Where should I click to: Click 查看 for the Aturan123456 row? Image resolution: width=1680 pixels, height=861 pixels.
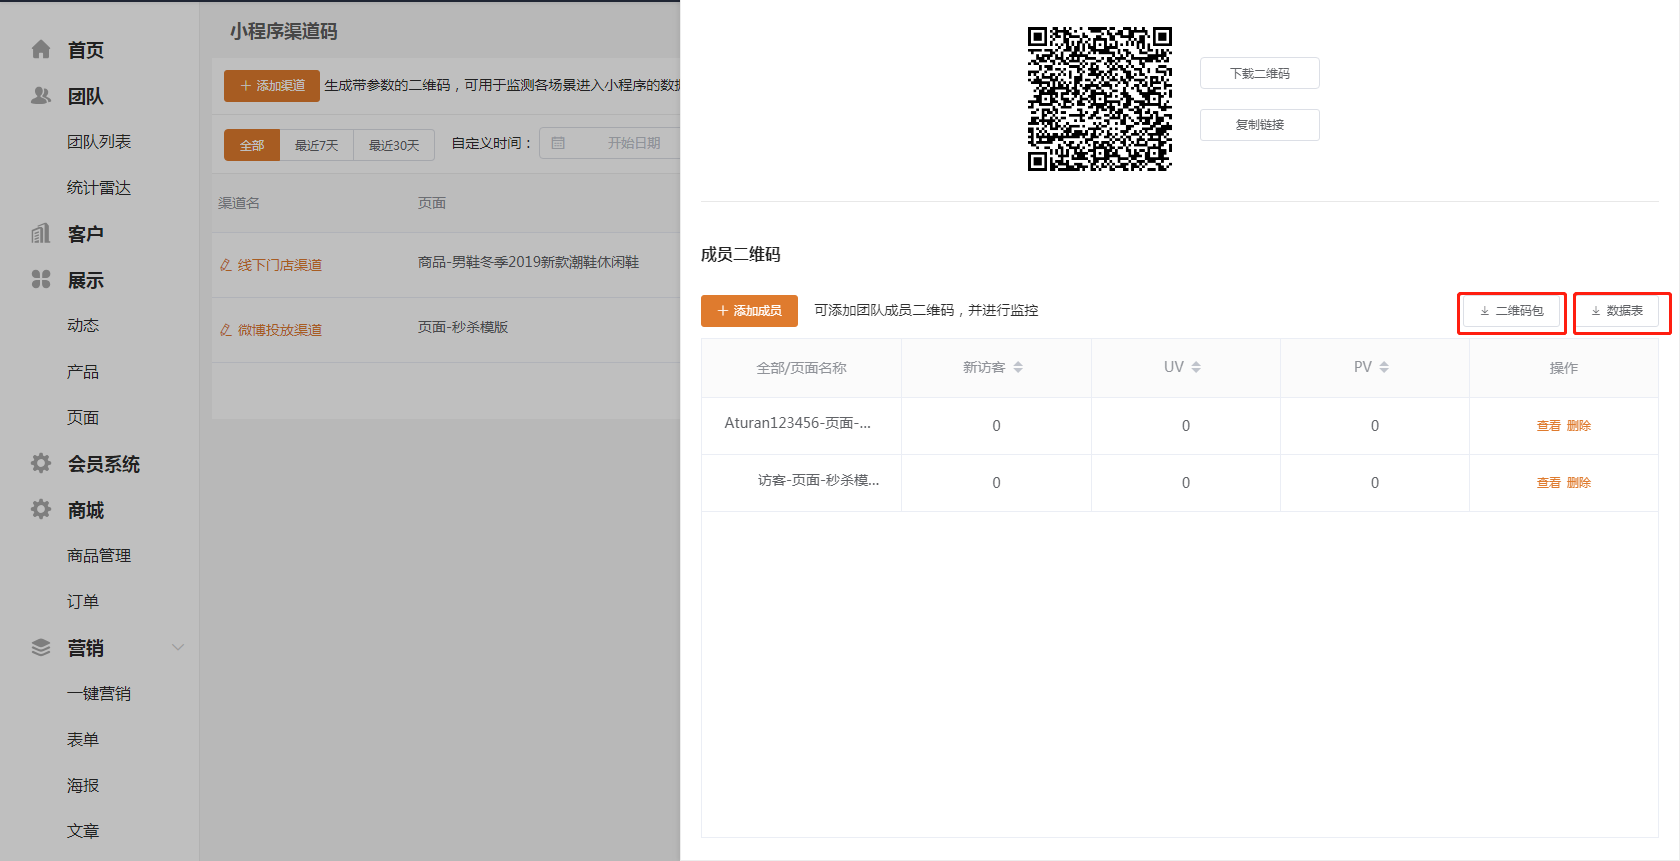(1548, 426)
